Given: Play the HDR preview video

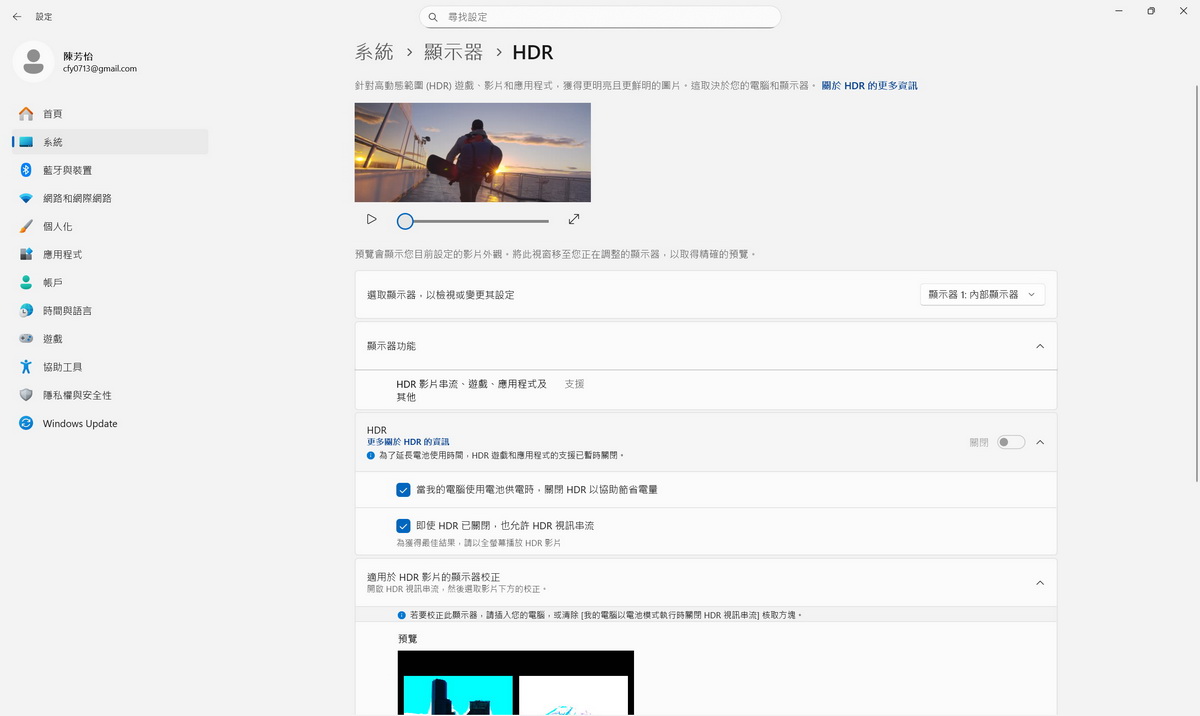Looking at the screenshot, I should 371,219.
